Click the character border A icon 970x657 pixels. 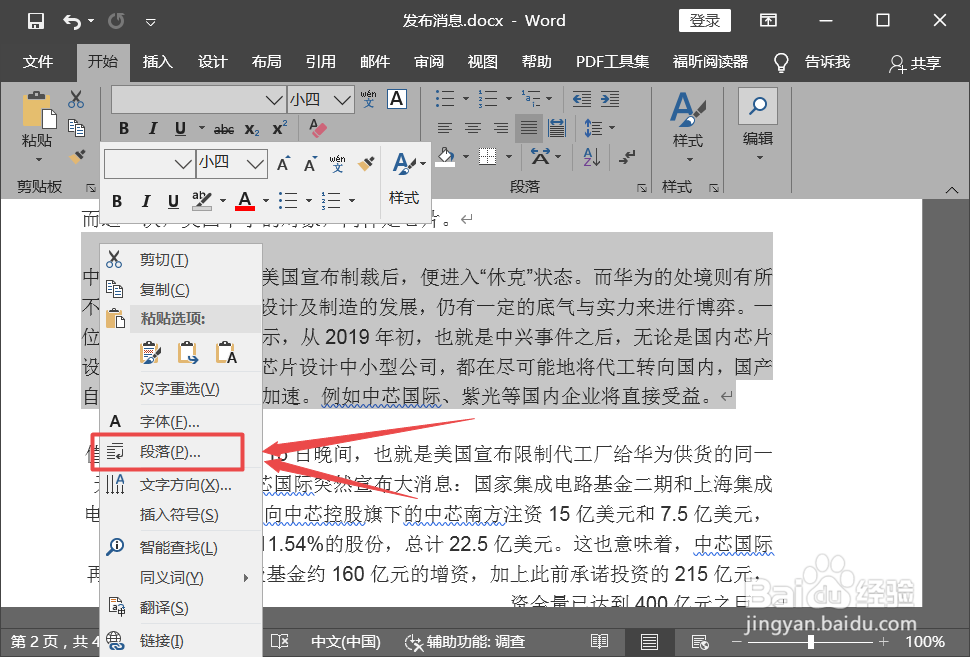tap(397, 99)
